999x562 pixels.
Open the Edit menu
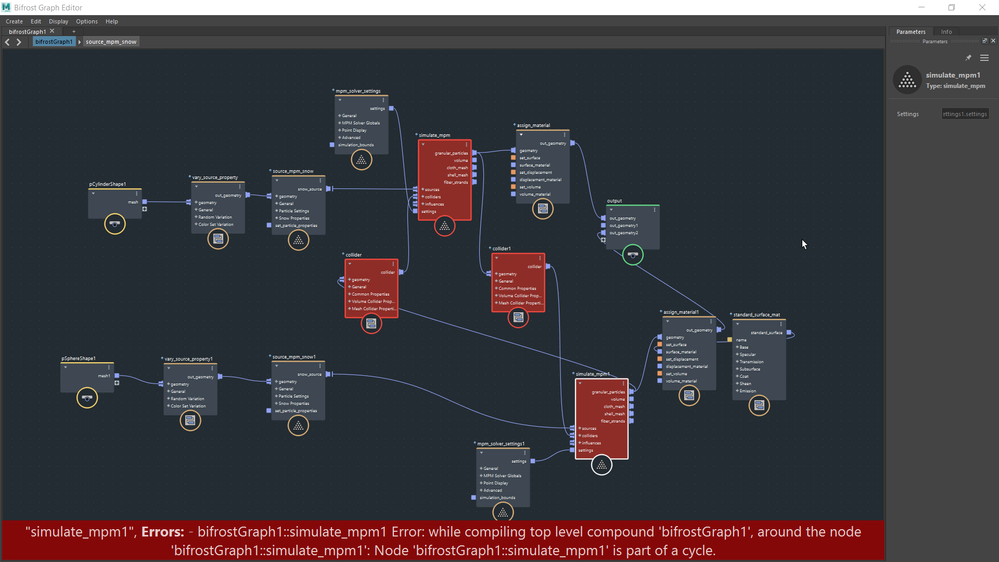click(x=36, y=21)
